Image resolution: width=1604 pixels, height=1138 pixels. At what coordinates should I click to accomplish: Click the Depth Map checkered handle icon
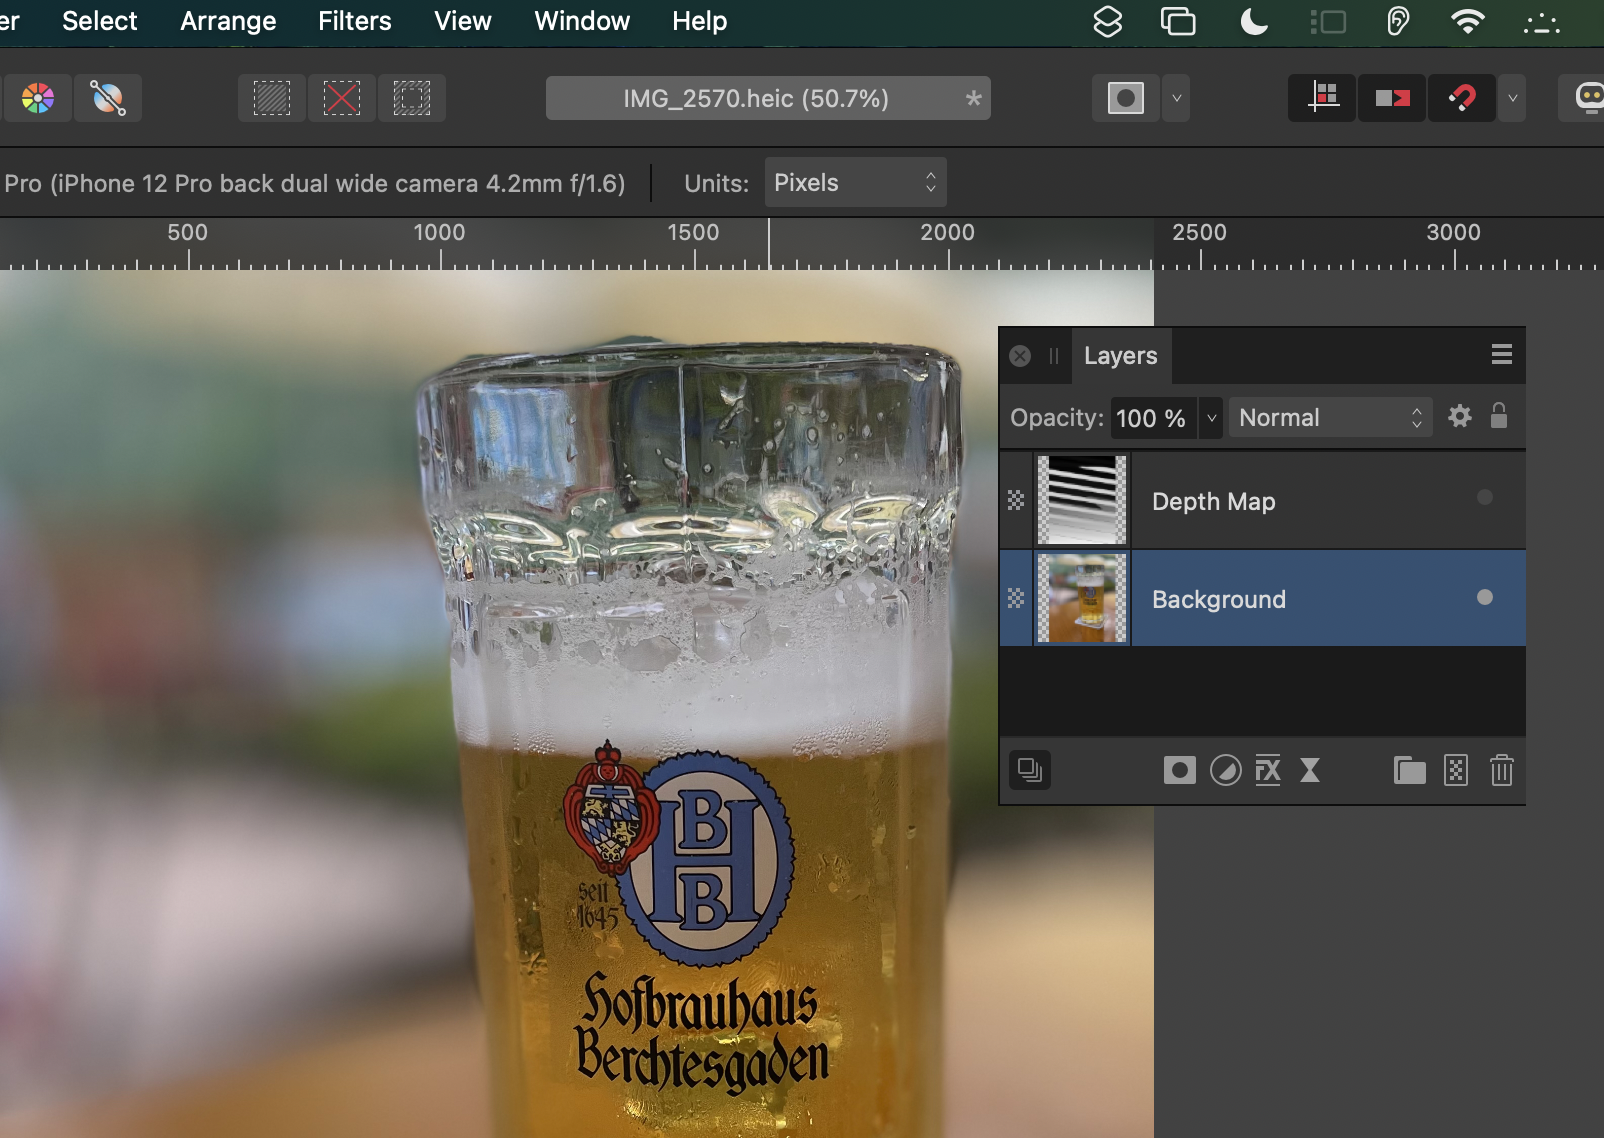click(1016, 500)
